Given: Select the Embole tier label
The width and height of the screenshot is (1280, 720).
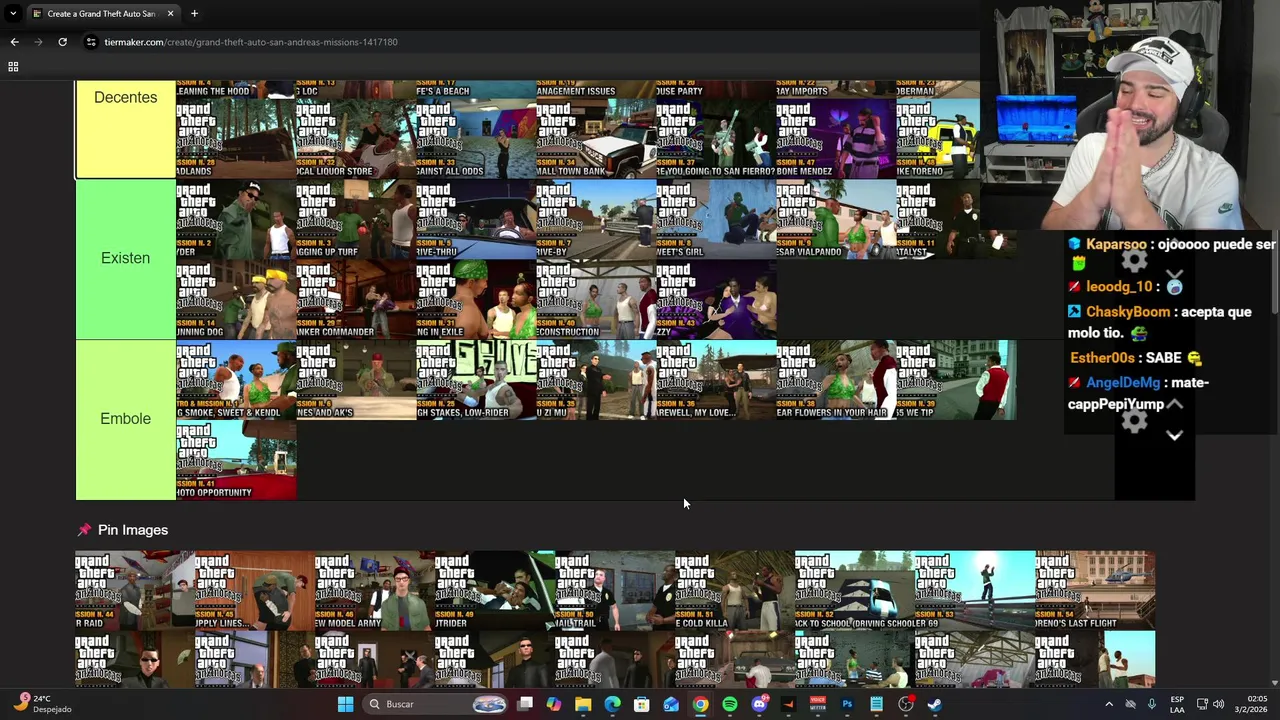Looking at the screenshot, I should point(126,419).
